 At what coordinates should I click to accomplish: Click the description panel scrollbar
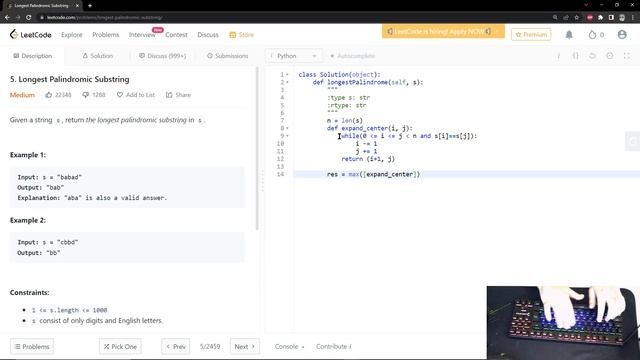[x=257, y=148]
